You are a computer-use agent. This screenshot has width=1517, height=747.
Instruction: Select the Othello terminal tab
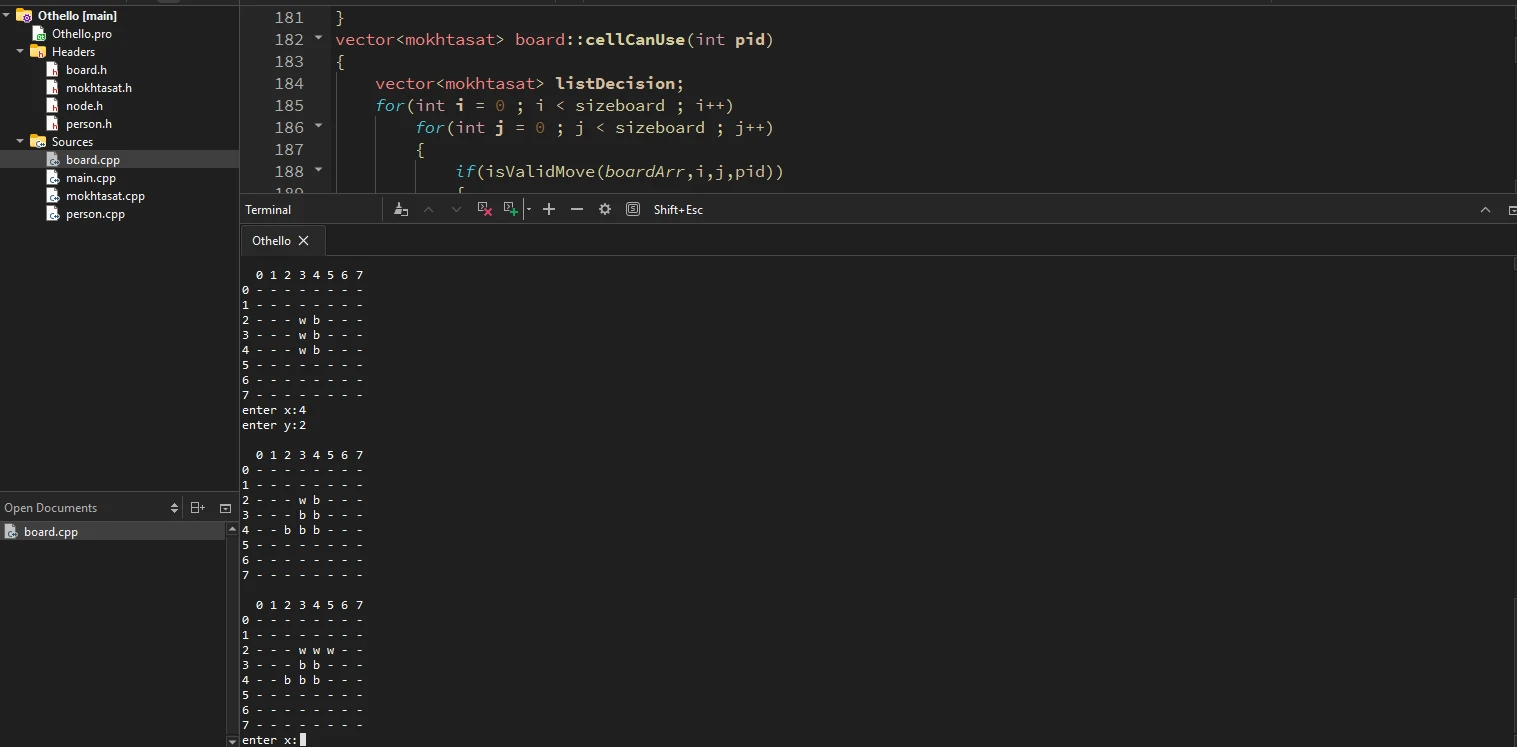[271, 241]
